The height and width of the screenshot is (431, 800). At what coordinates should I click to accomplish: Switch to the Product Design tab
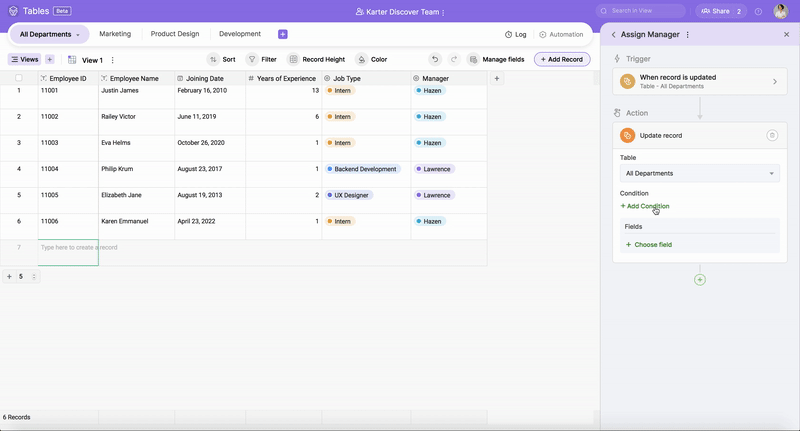174,34
